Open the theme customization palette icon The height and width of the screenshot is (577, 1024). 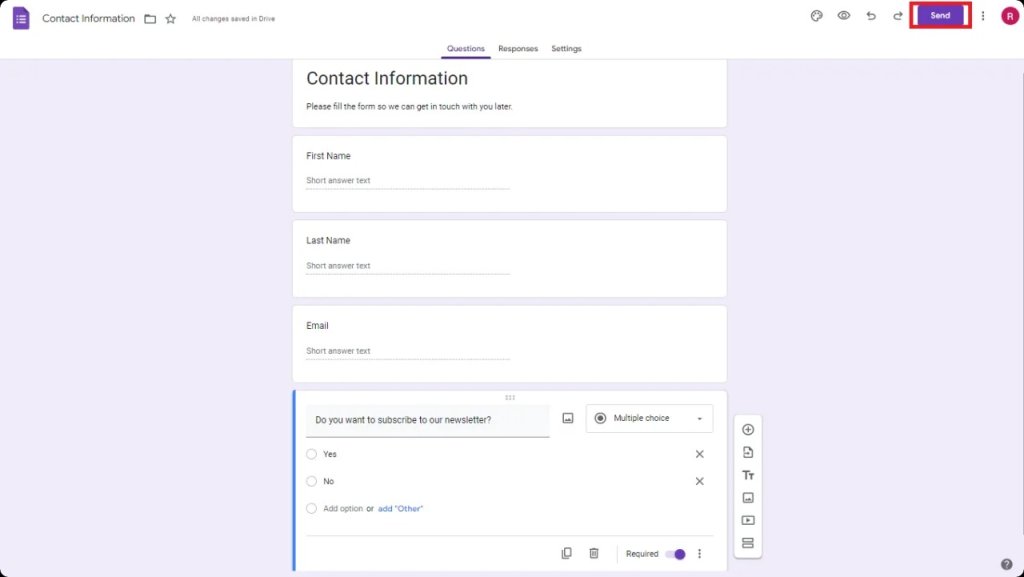tap(816, 16)
